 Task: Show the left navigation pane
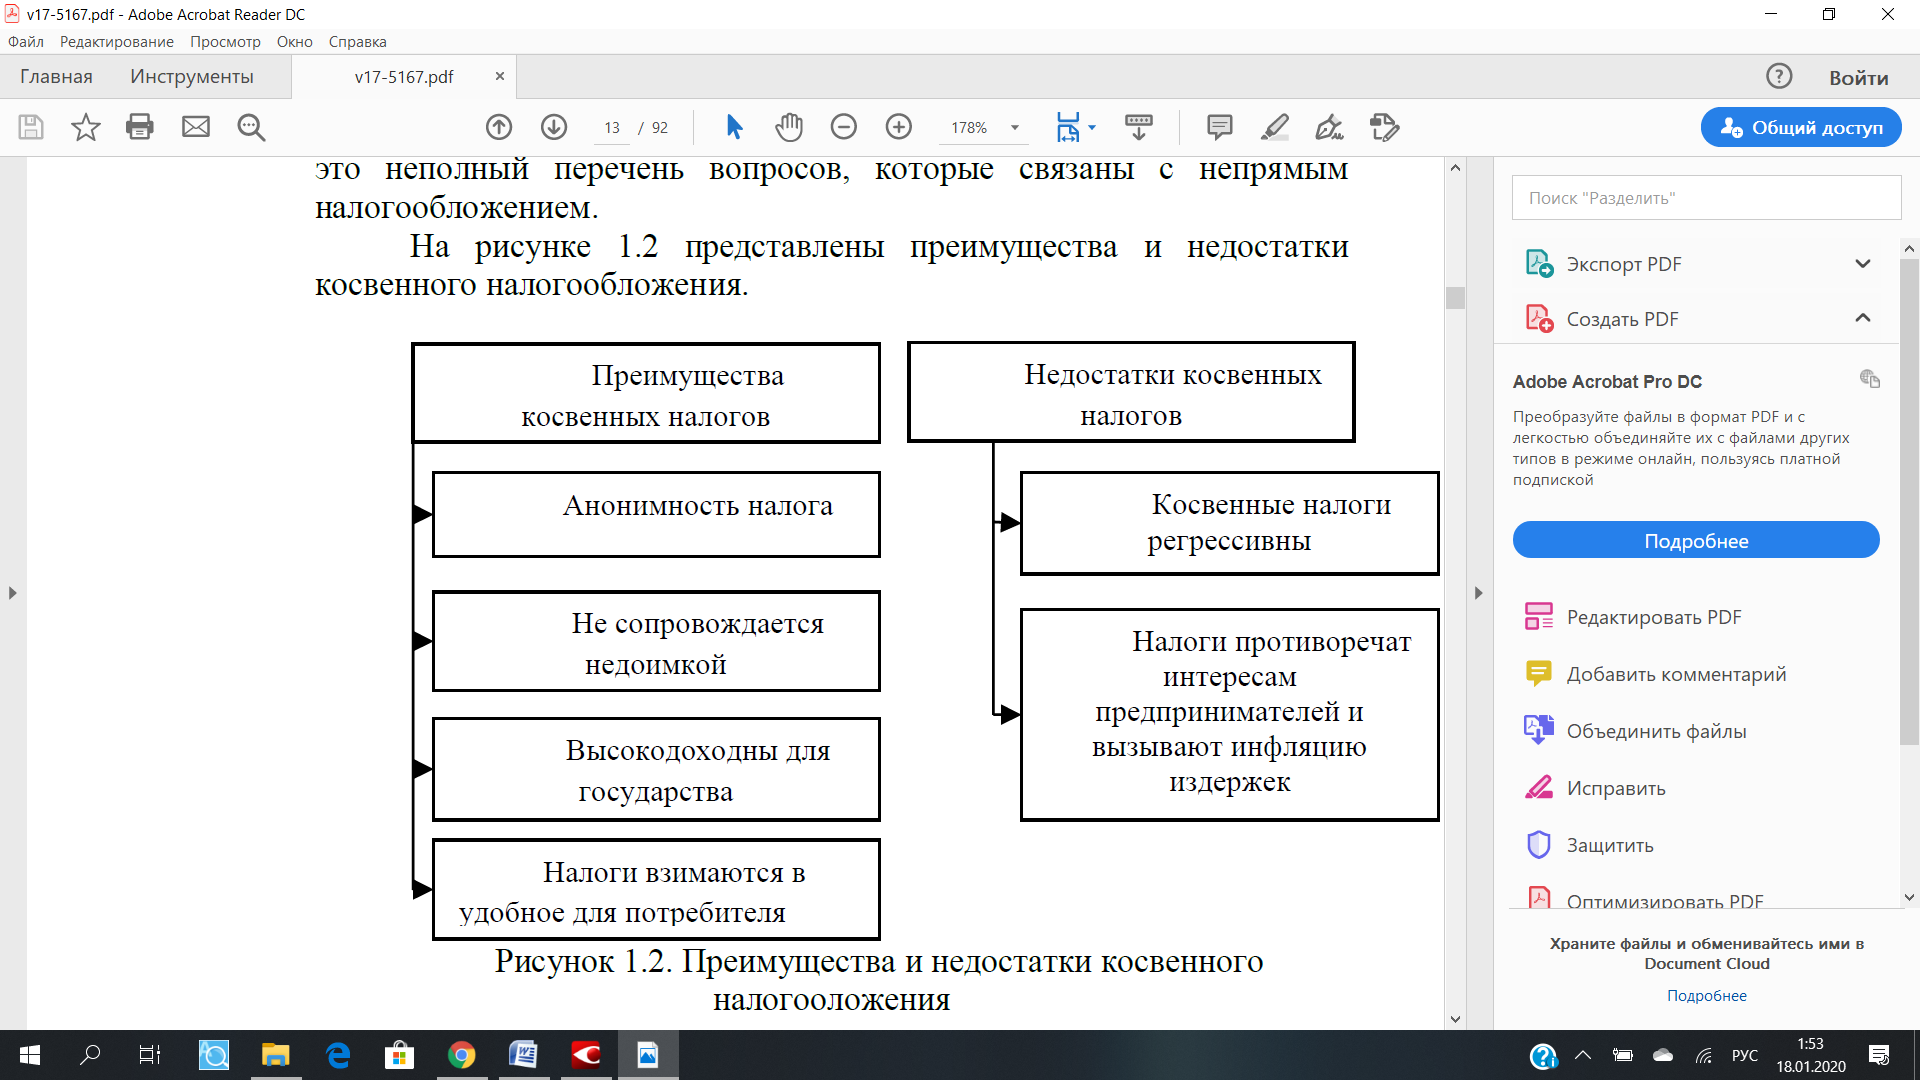pos(12,593)
